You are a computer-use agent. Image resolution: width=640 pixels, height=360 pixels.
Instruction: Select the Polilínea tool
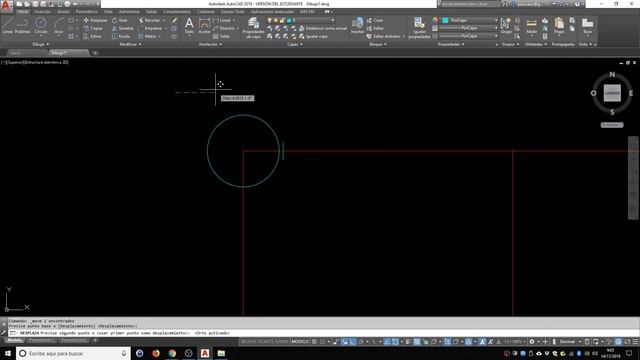(22, 25)
